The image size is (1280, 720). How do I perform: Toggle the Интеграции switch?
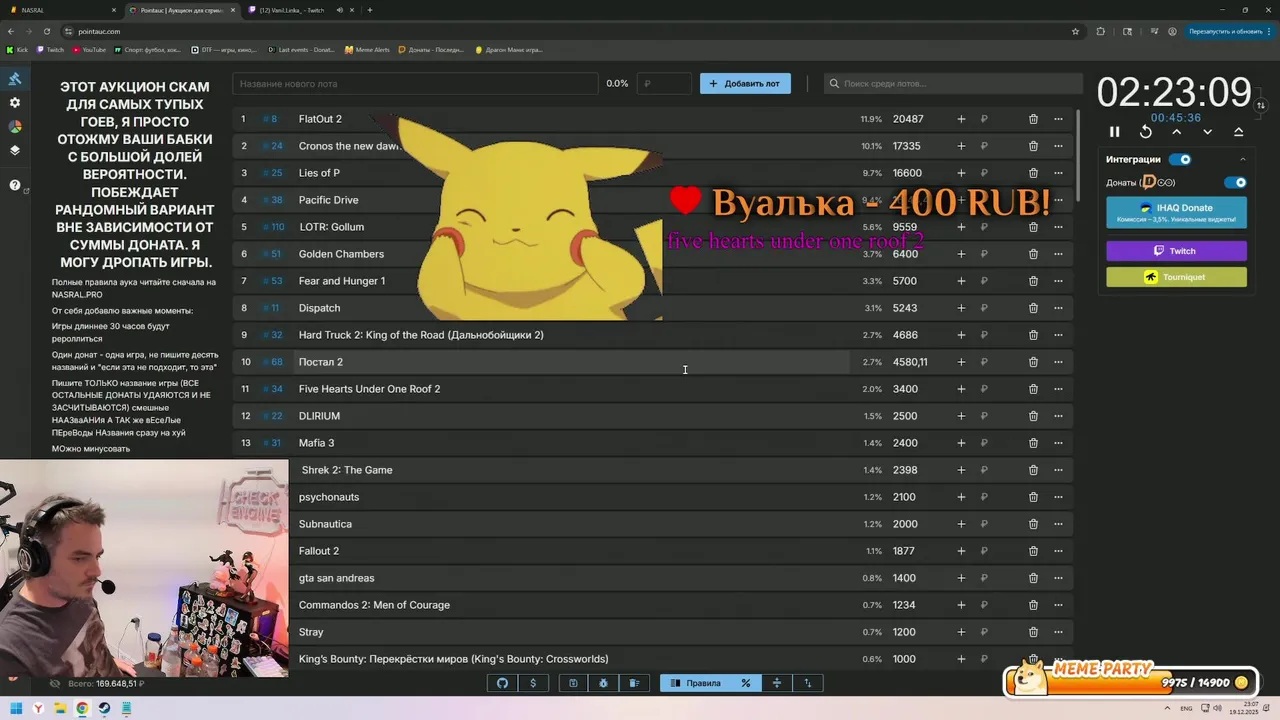point(1180,159)
